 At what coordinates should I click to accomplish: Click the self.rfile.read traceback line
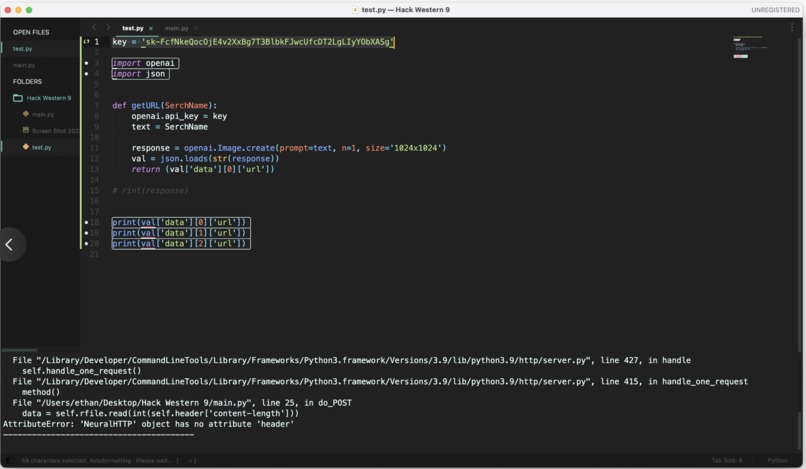pyautogui.click(x=160, y=413)
